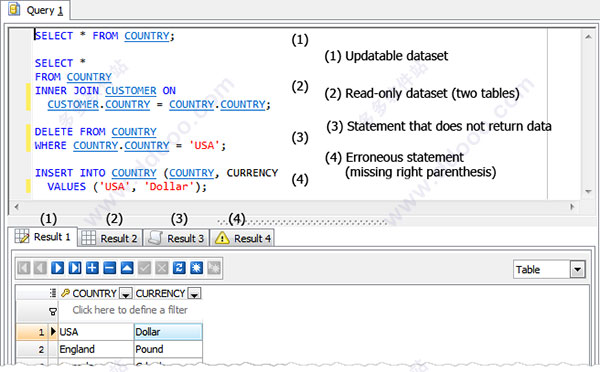Open the COUNTRY column filter dropdown
The image size is (600, 372).
pos(126,294)
